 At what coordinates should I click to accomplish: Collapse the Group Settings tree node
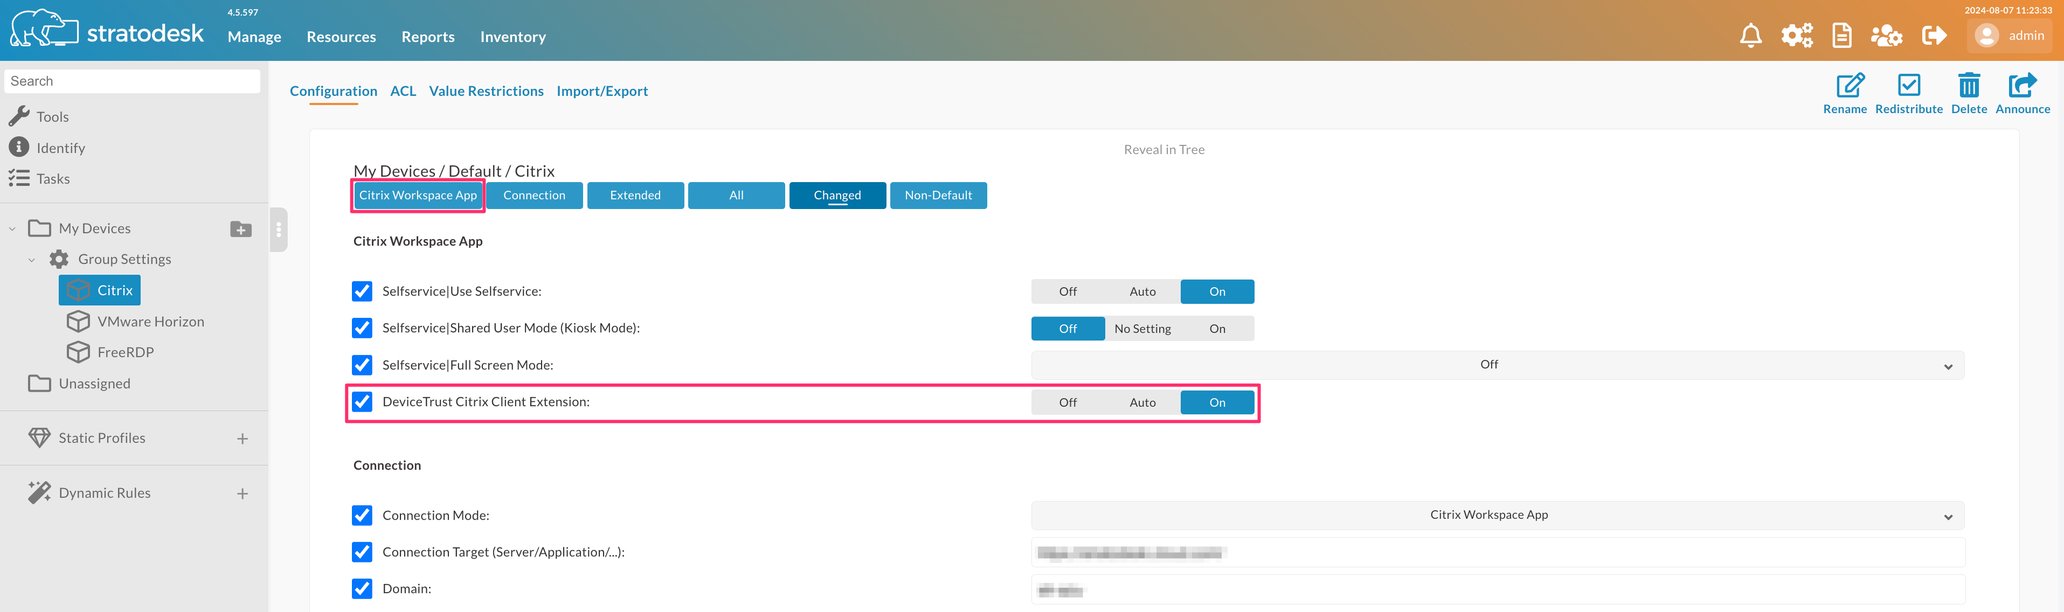coord(32,260)
